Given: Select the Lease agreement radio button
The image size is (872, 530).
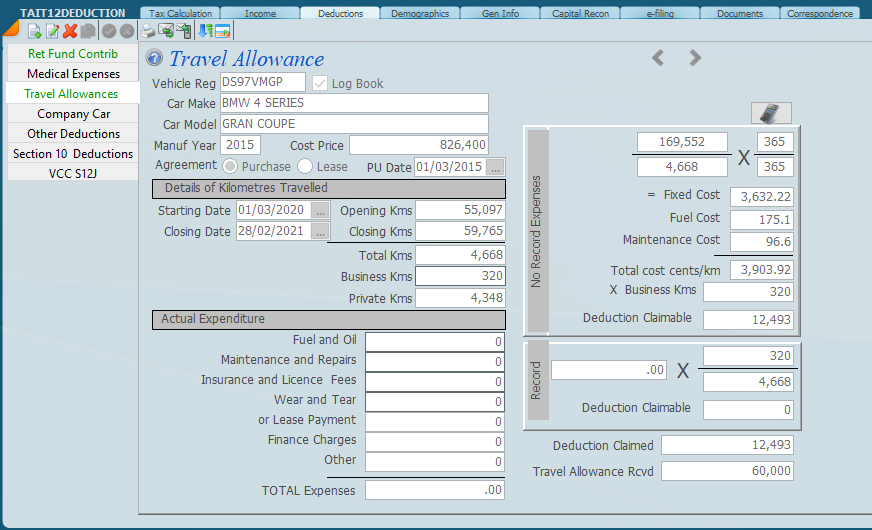Looking at the screenshot, I should click(305, 166).
